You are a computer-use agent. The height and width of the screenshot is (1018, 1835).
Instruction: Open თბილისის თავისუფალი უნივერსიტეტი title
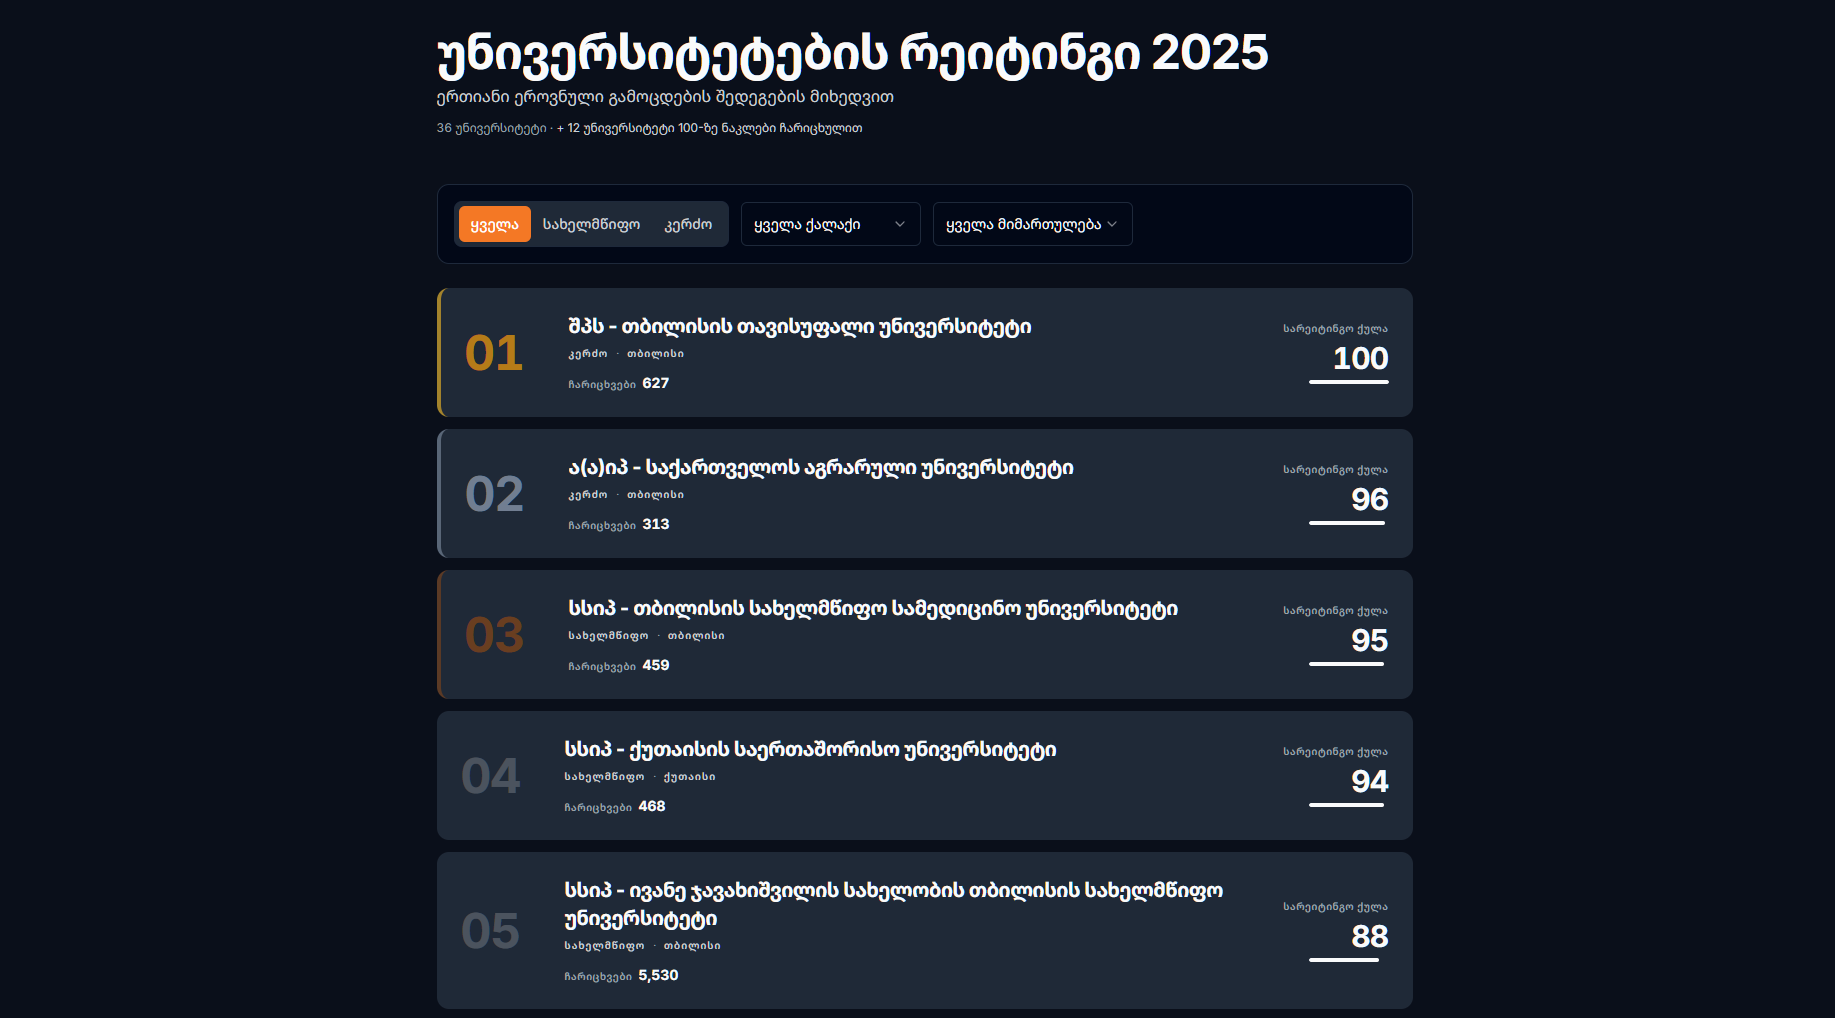coord(799,327)
